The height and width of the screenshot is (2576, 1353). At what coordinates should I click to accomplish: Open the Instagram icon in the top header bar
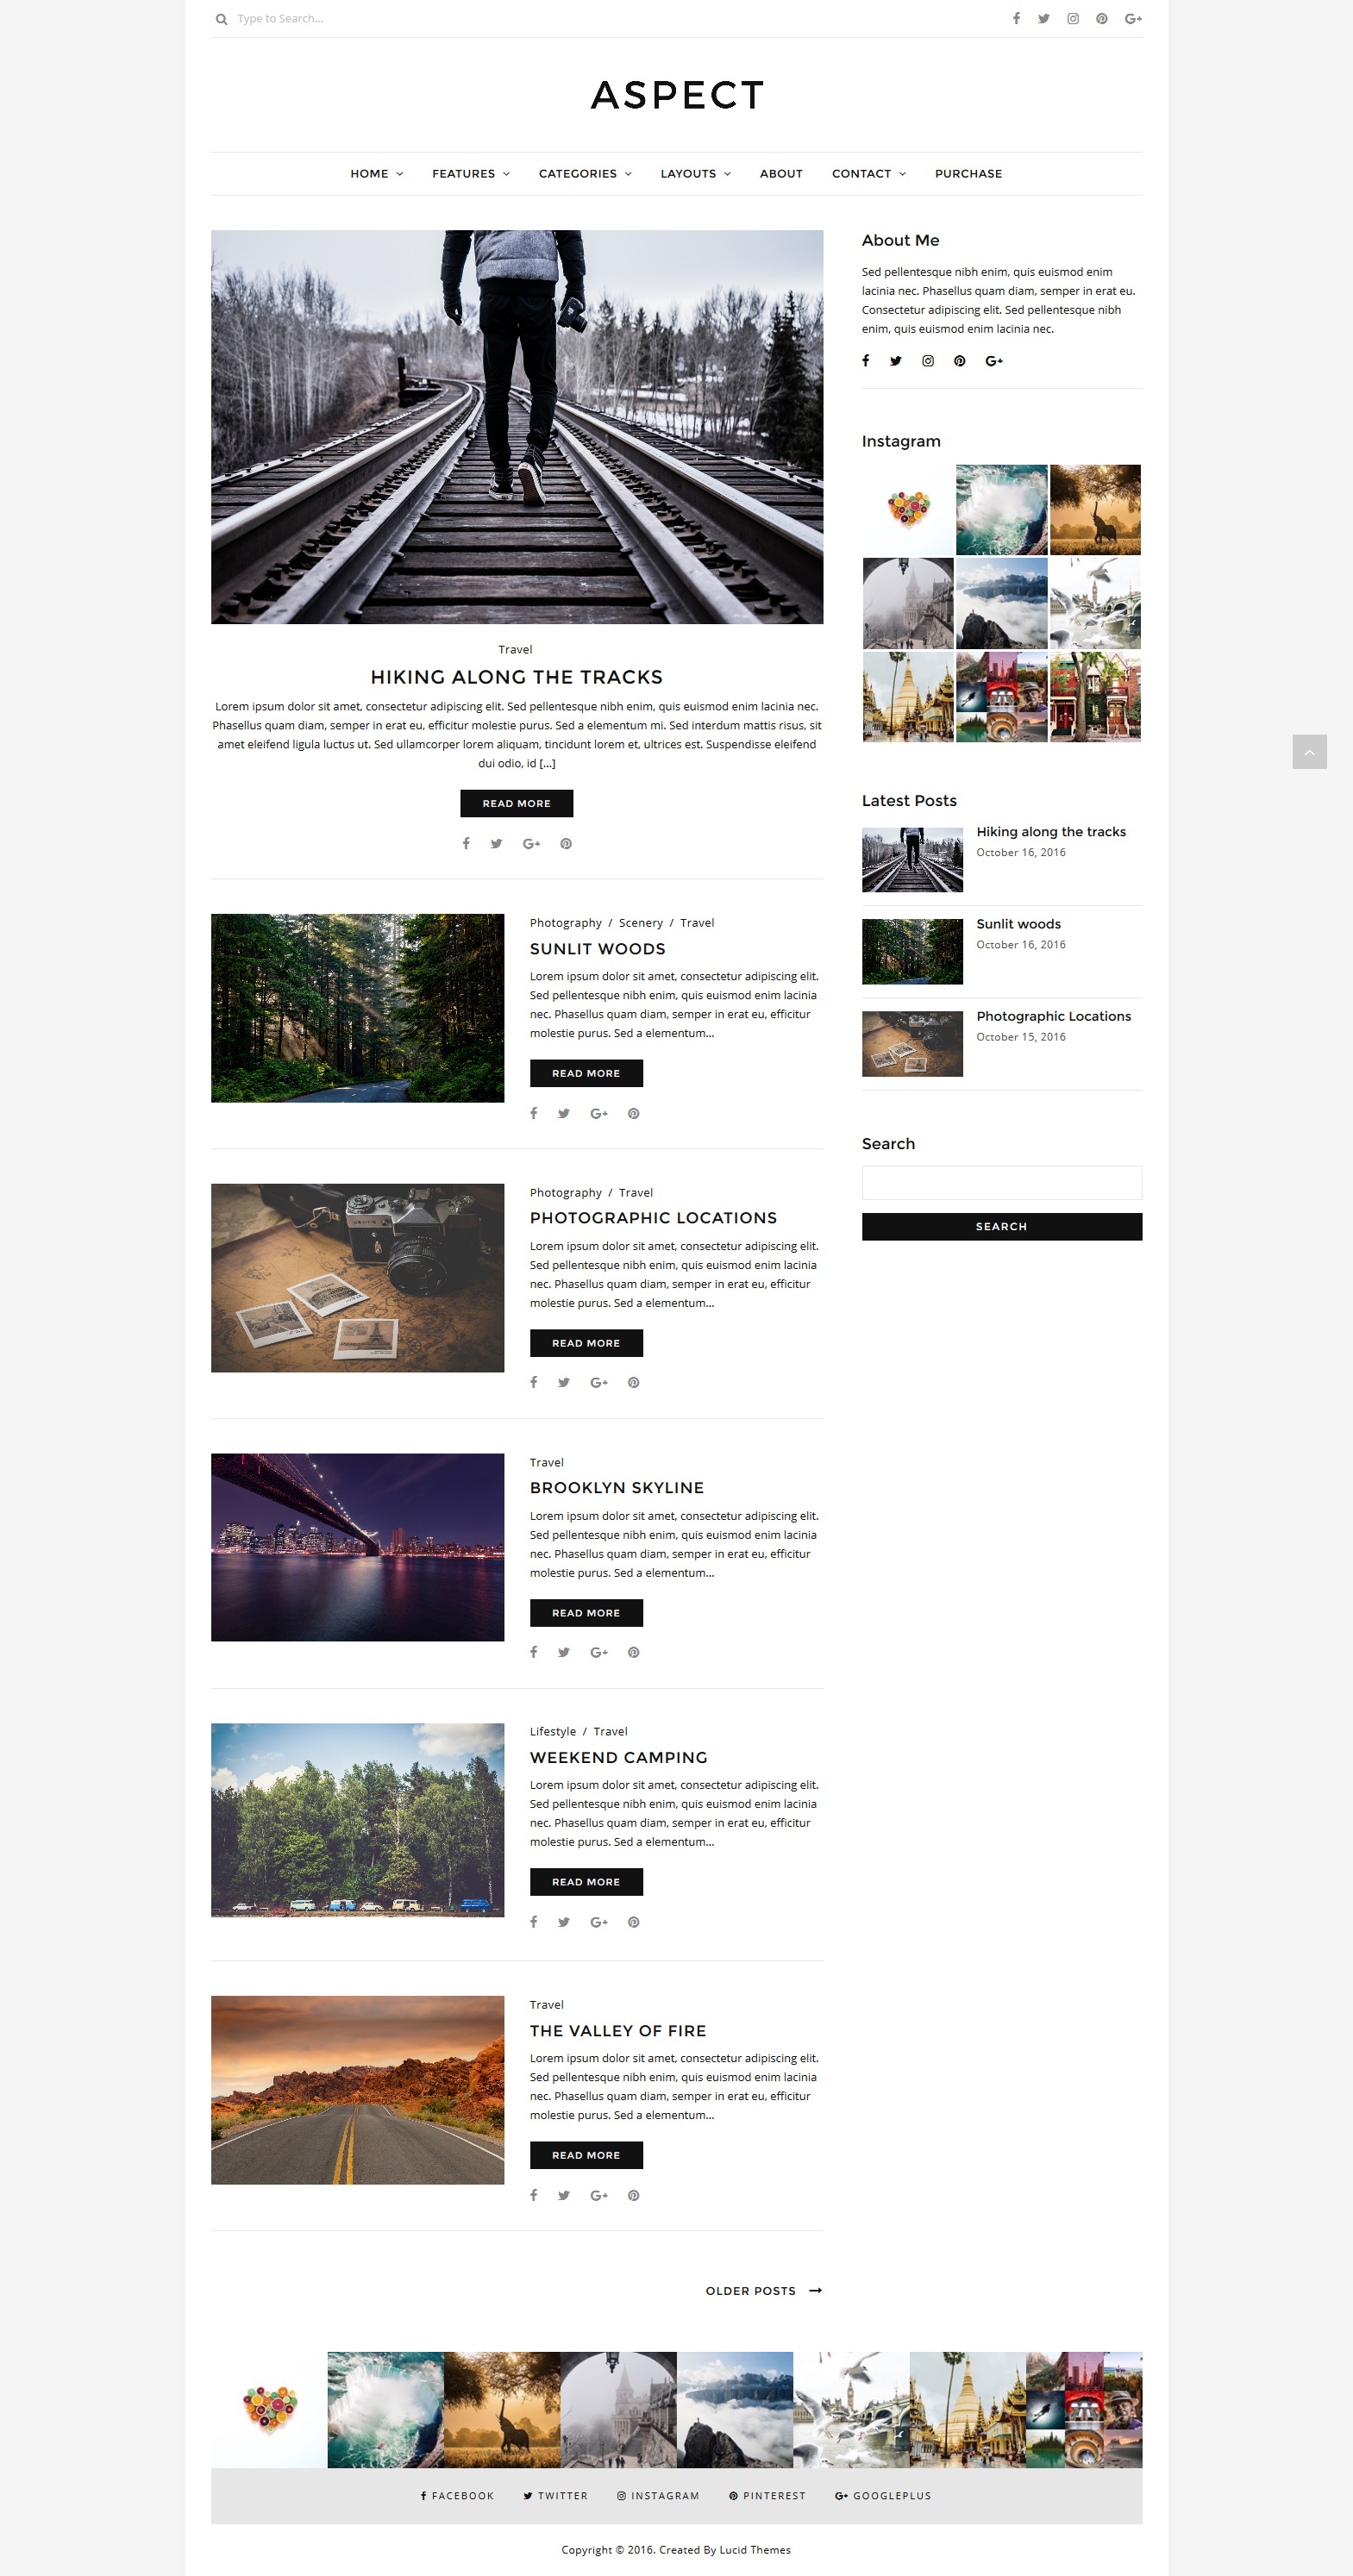1073,18
